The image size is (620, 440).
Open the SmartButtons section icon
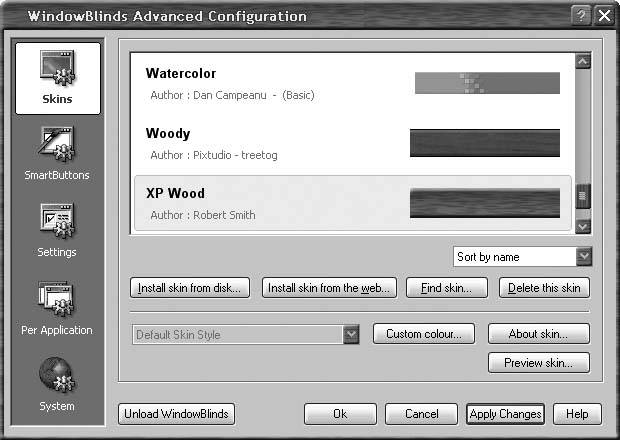pyautogui.click(x=57, y=144)
